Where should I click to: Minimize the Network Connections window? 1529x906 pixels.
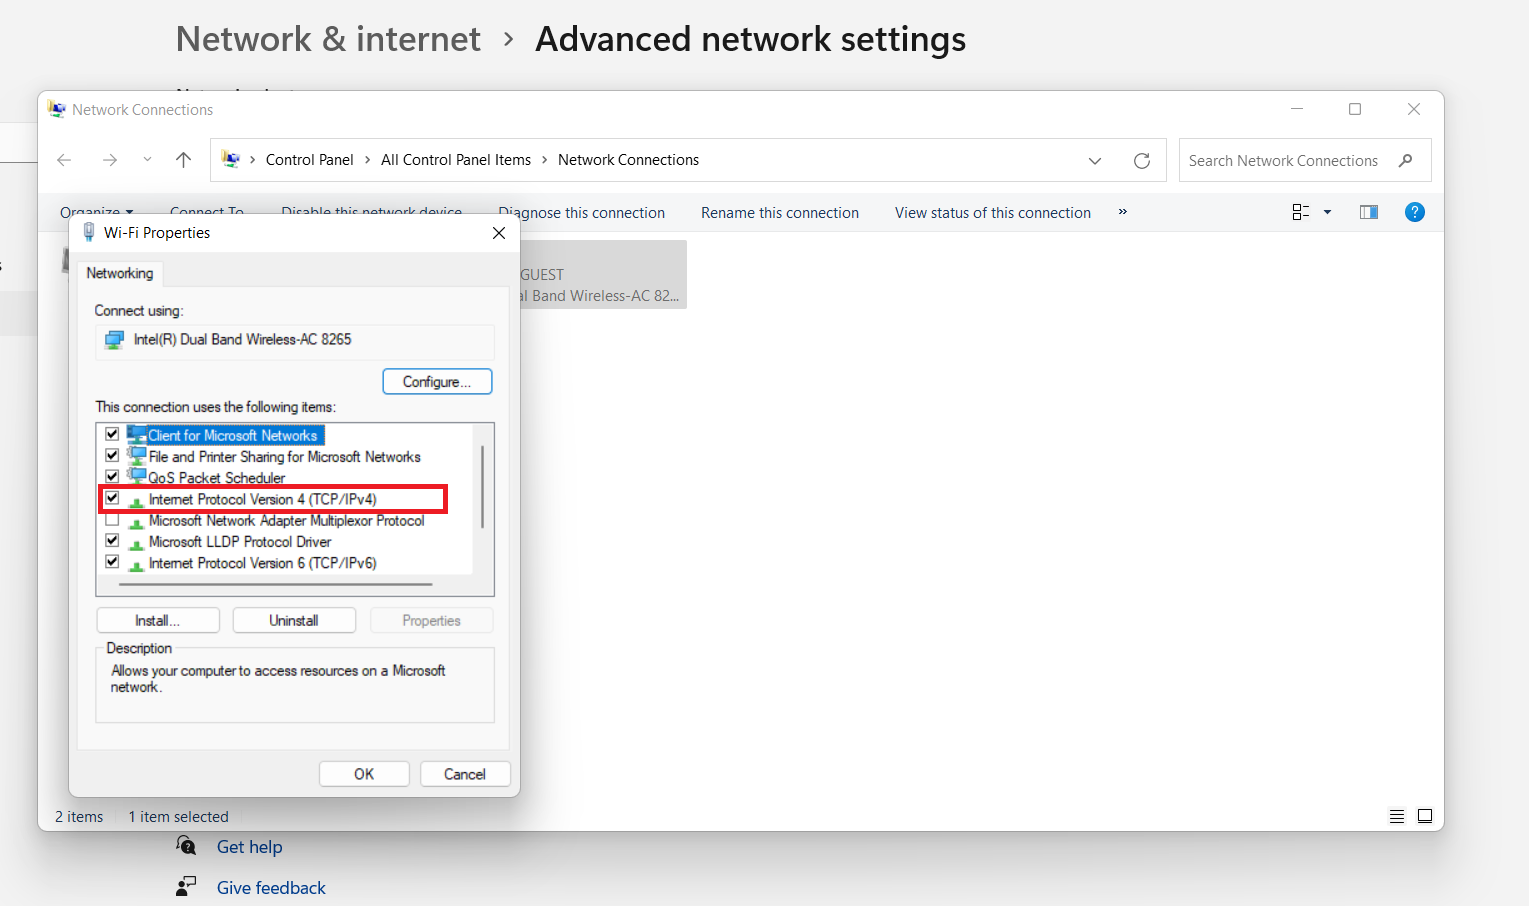click(1297, 109)
